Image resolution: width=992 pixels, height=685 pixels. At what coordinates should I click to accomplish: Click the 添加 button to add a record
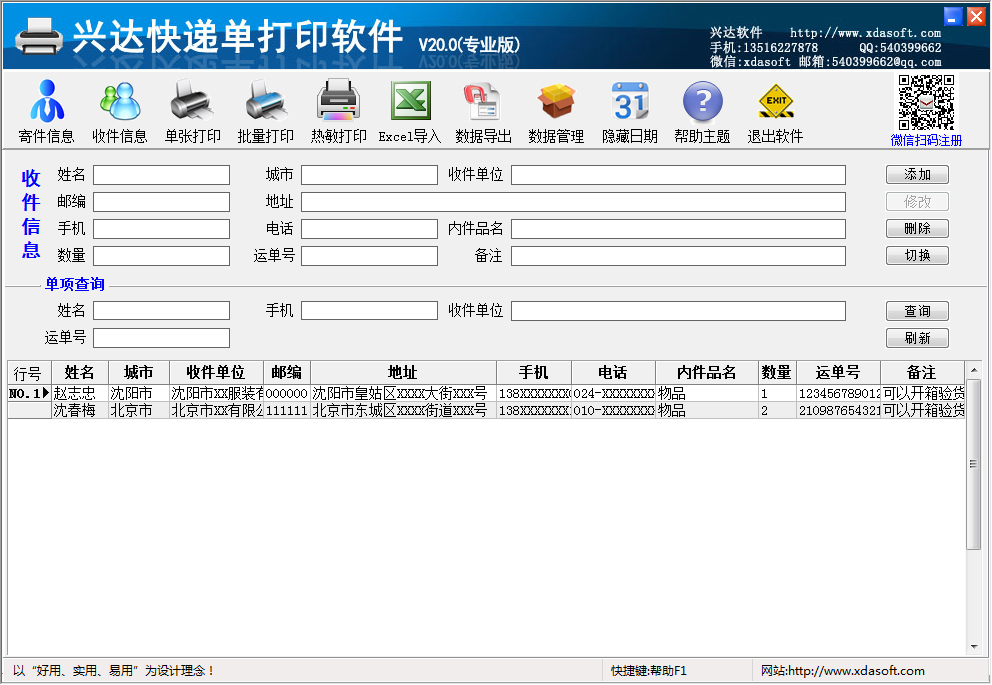(917, 174)
